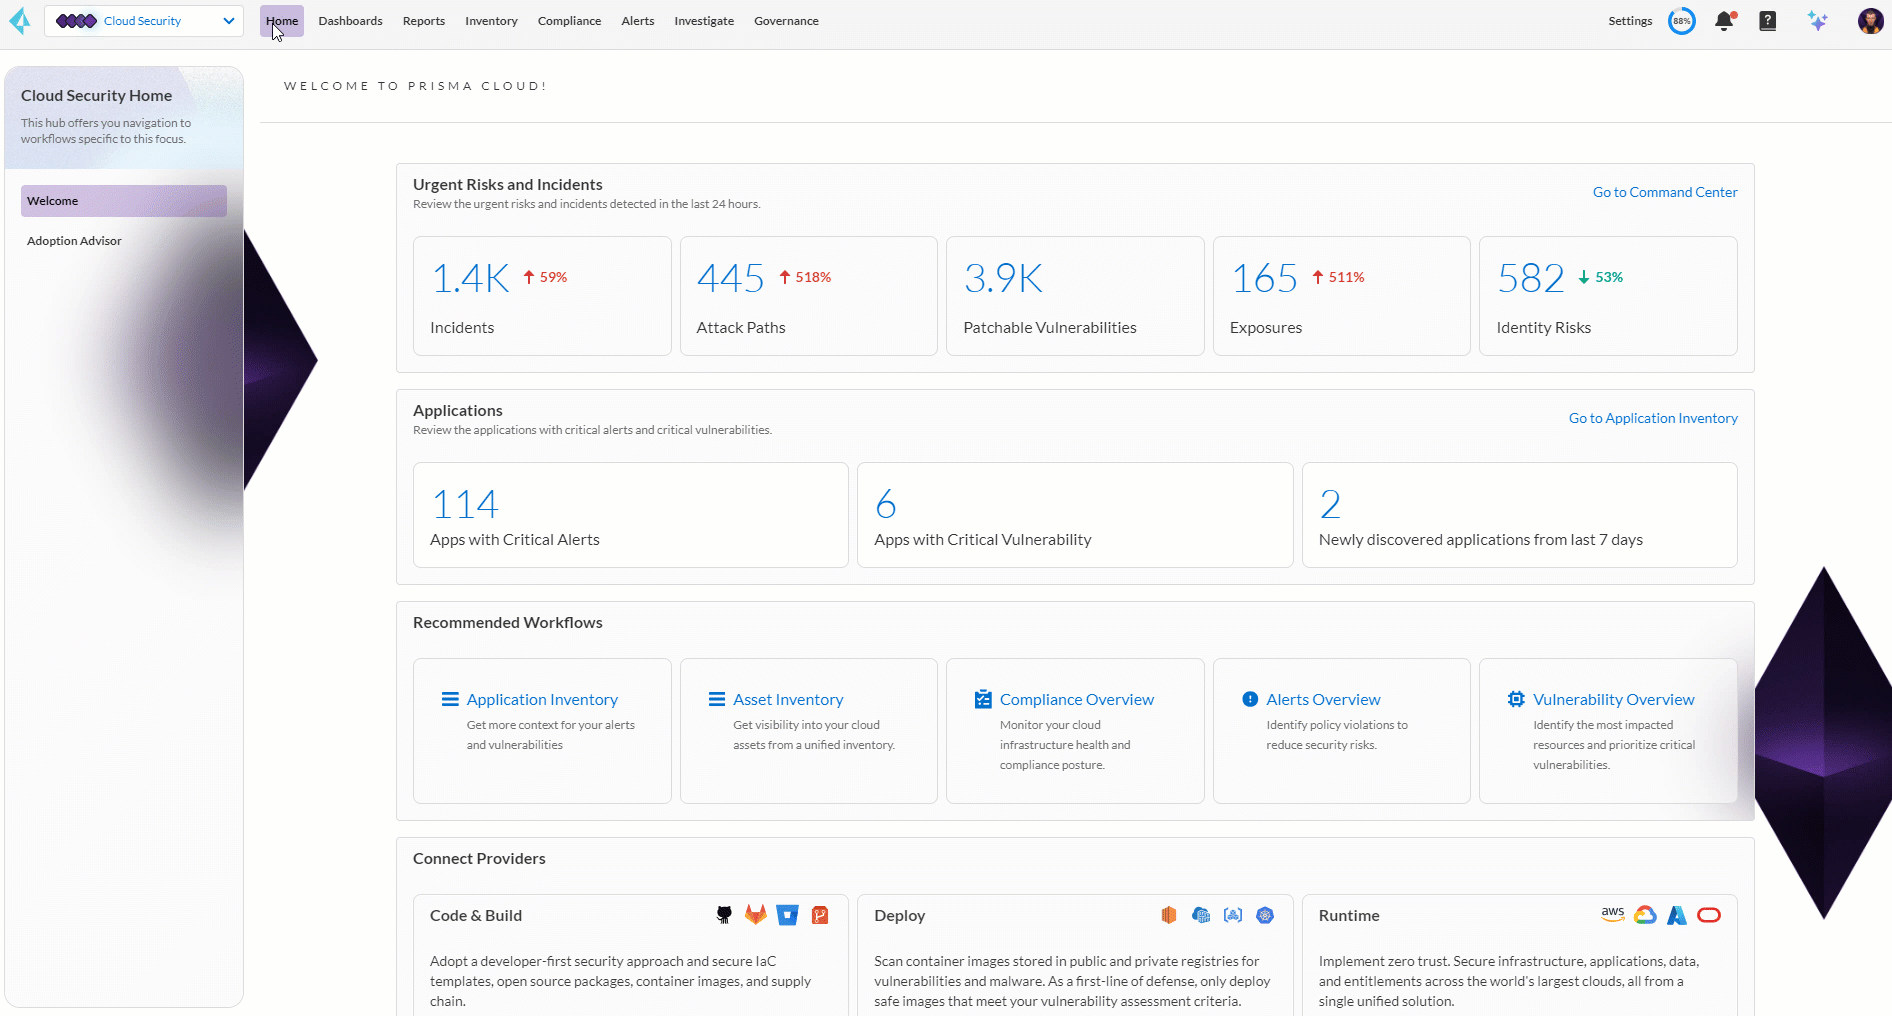
Task: Open the Governance tab
Action: 786,21
